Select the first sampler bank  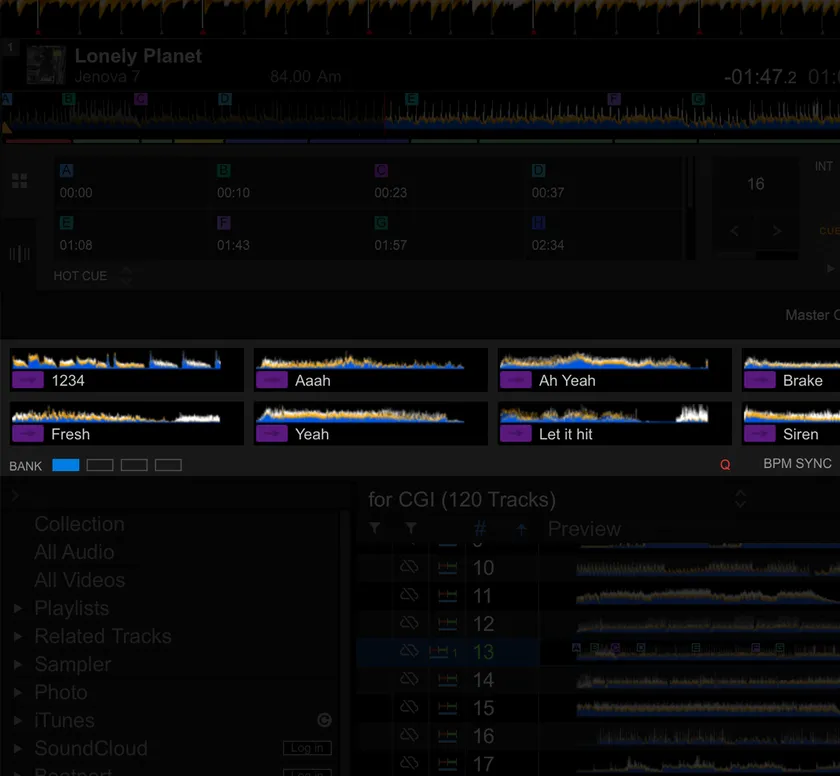66,465
